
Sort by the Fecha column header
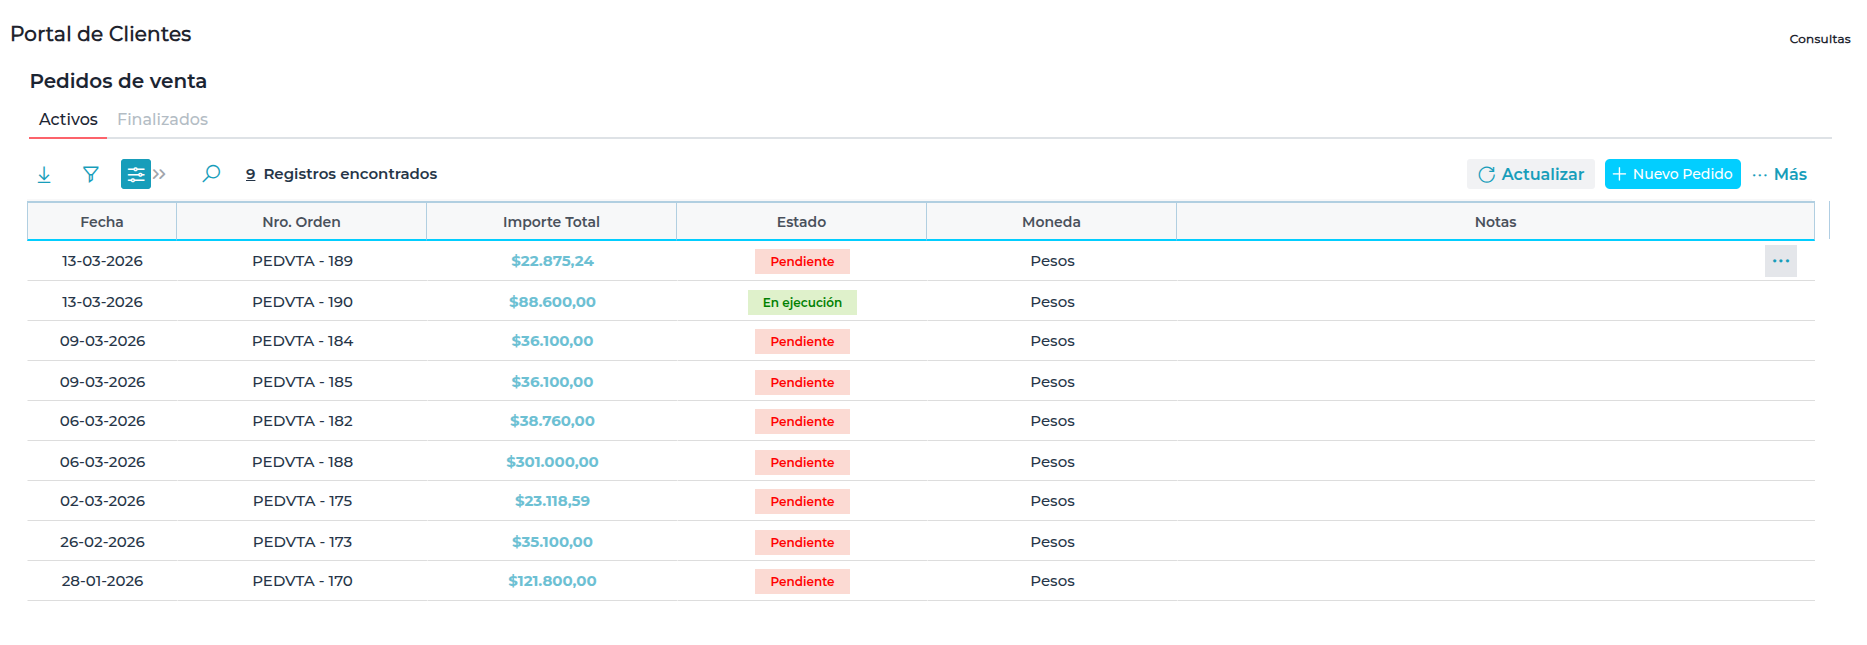pyautogui.click(x=102, y=222)
